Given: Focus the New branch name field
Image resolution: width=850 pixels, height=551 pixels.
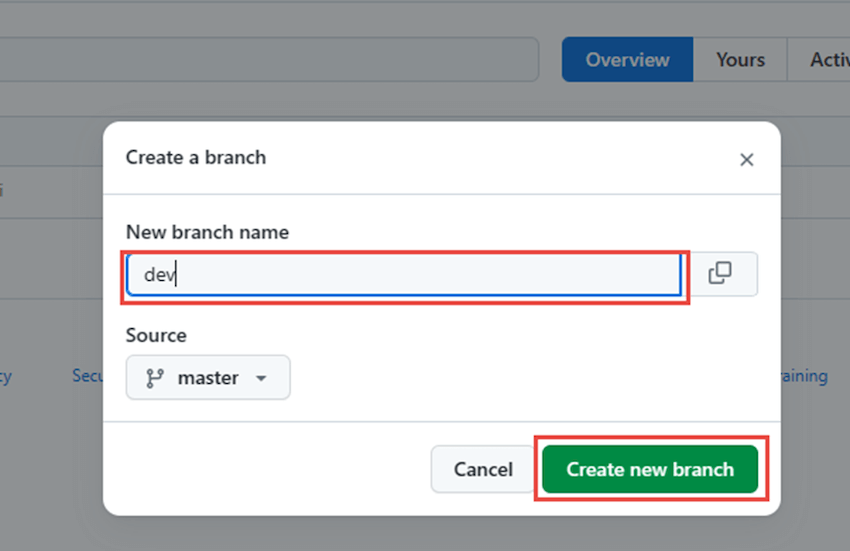Looking at the screenshot, I should 404,275.
